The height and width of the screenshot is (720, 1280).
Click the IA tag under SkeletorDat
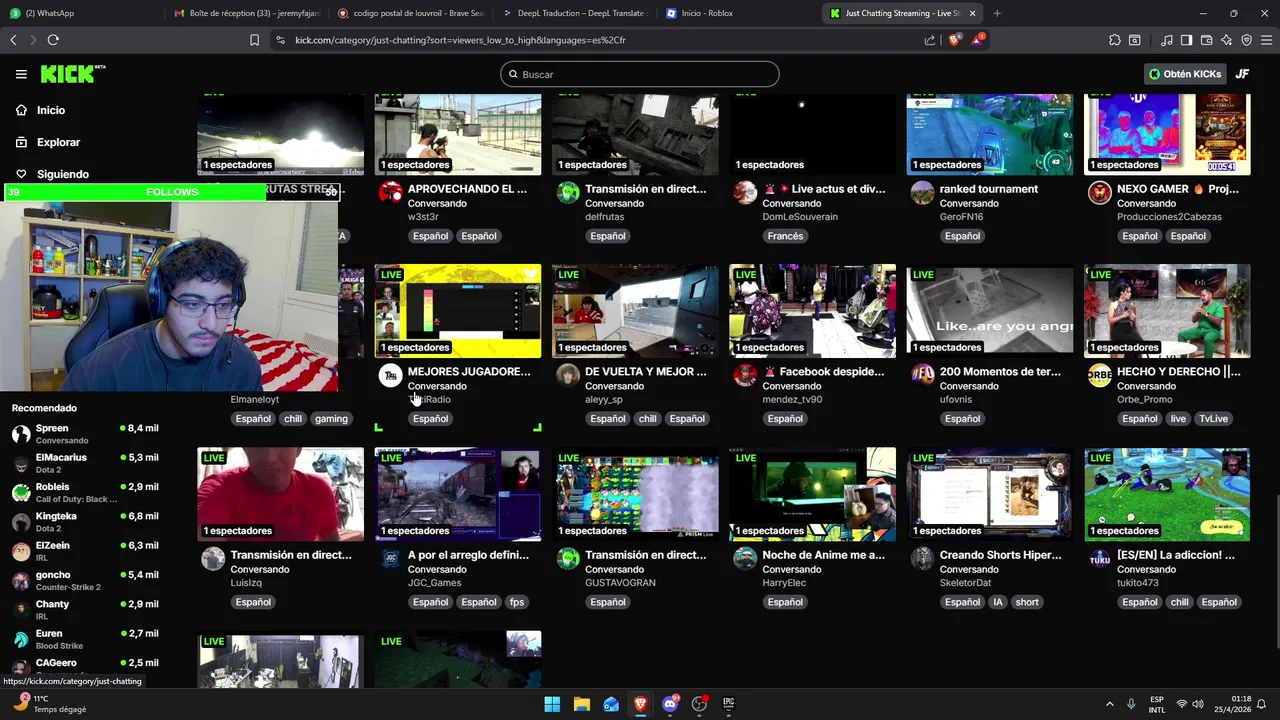[x=997, y=602]
